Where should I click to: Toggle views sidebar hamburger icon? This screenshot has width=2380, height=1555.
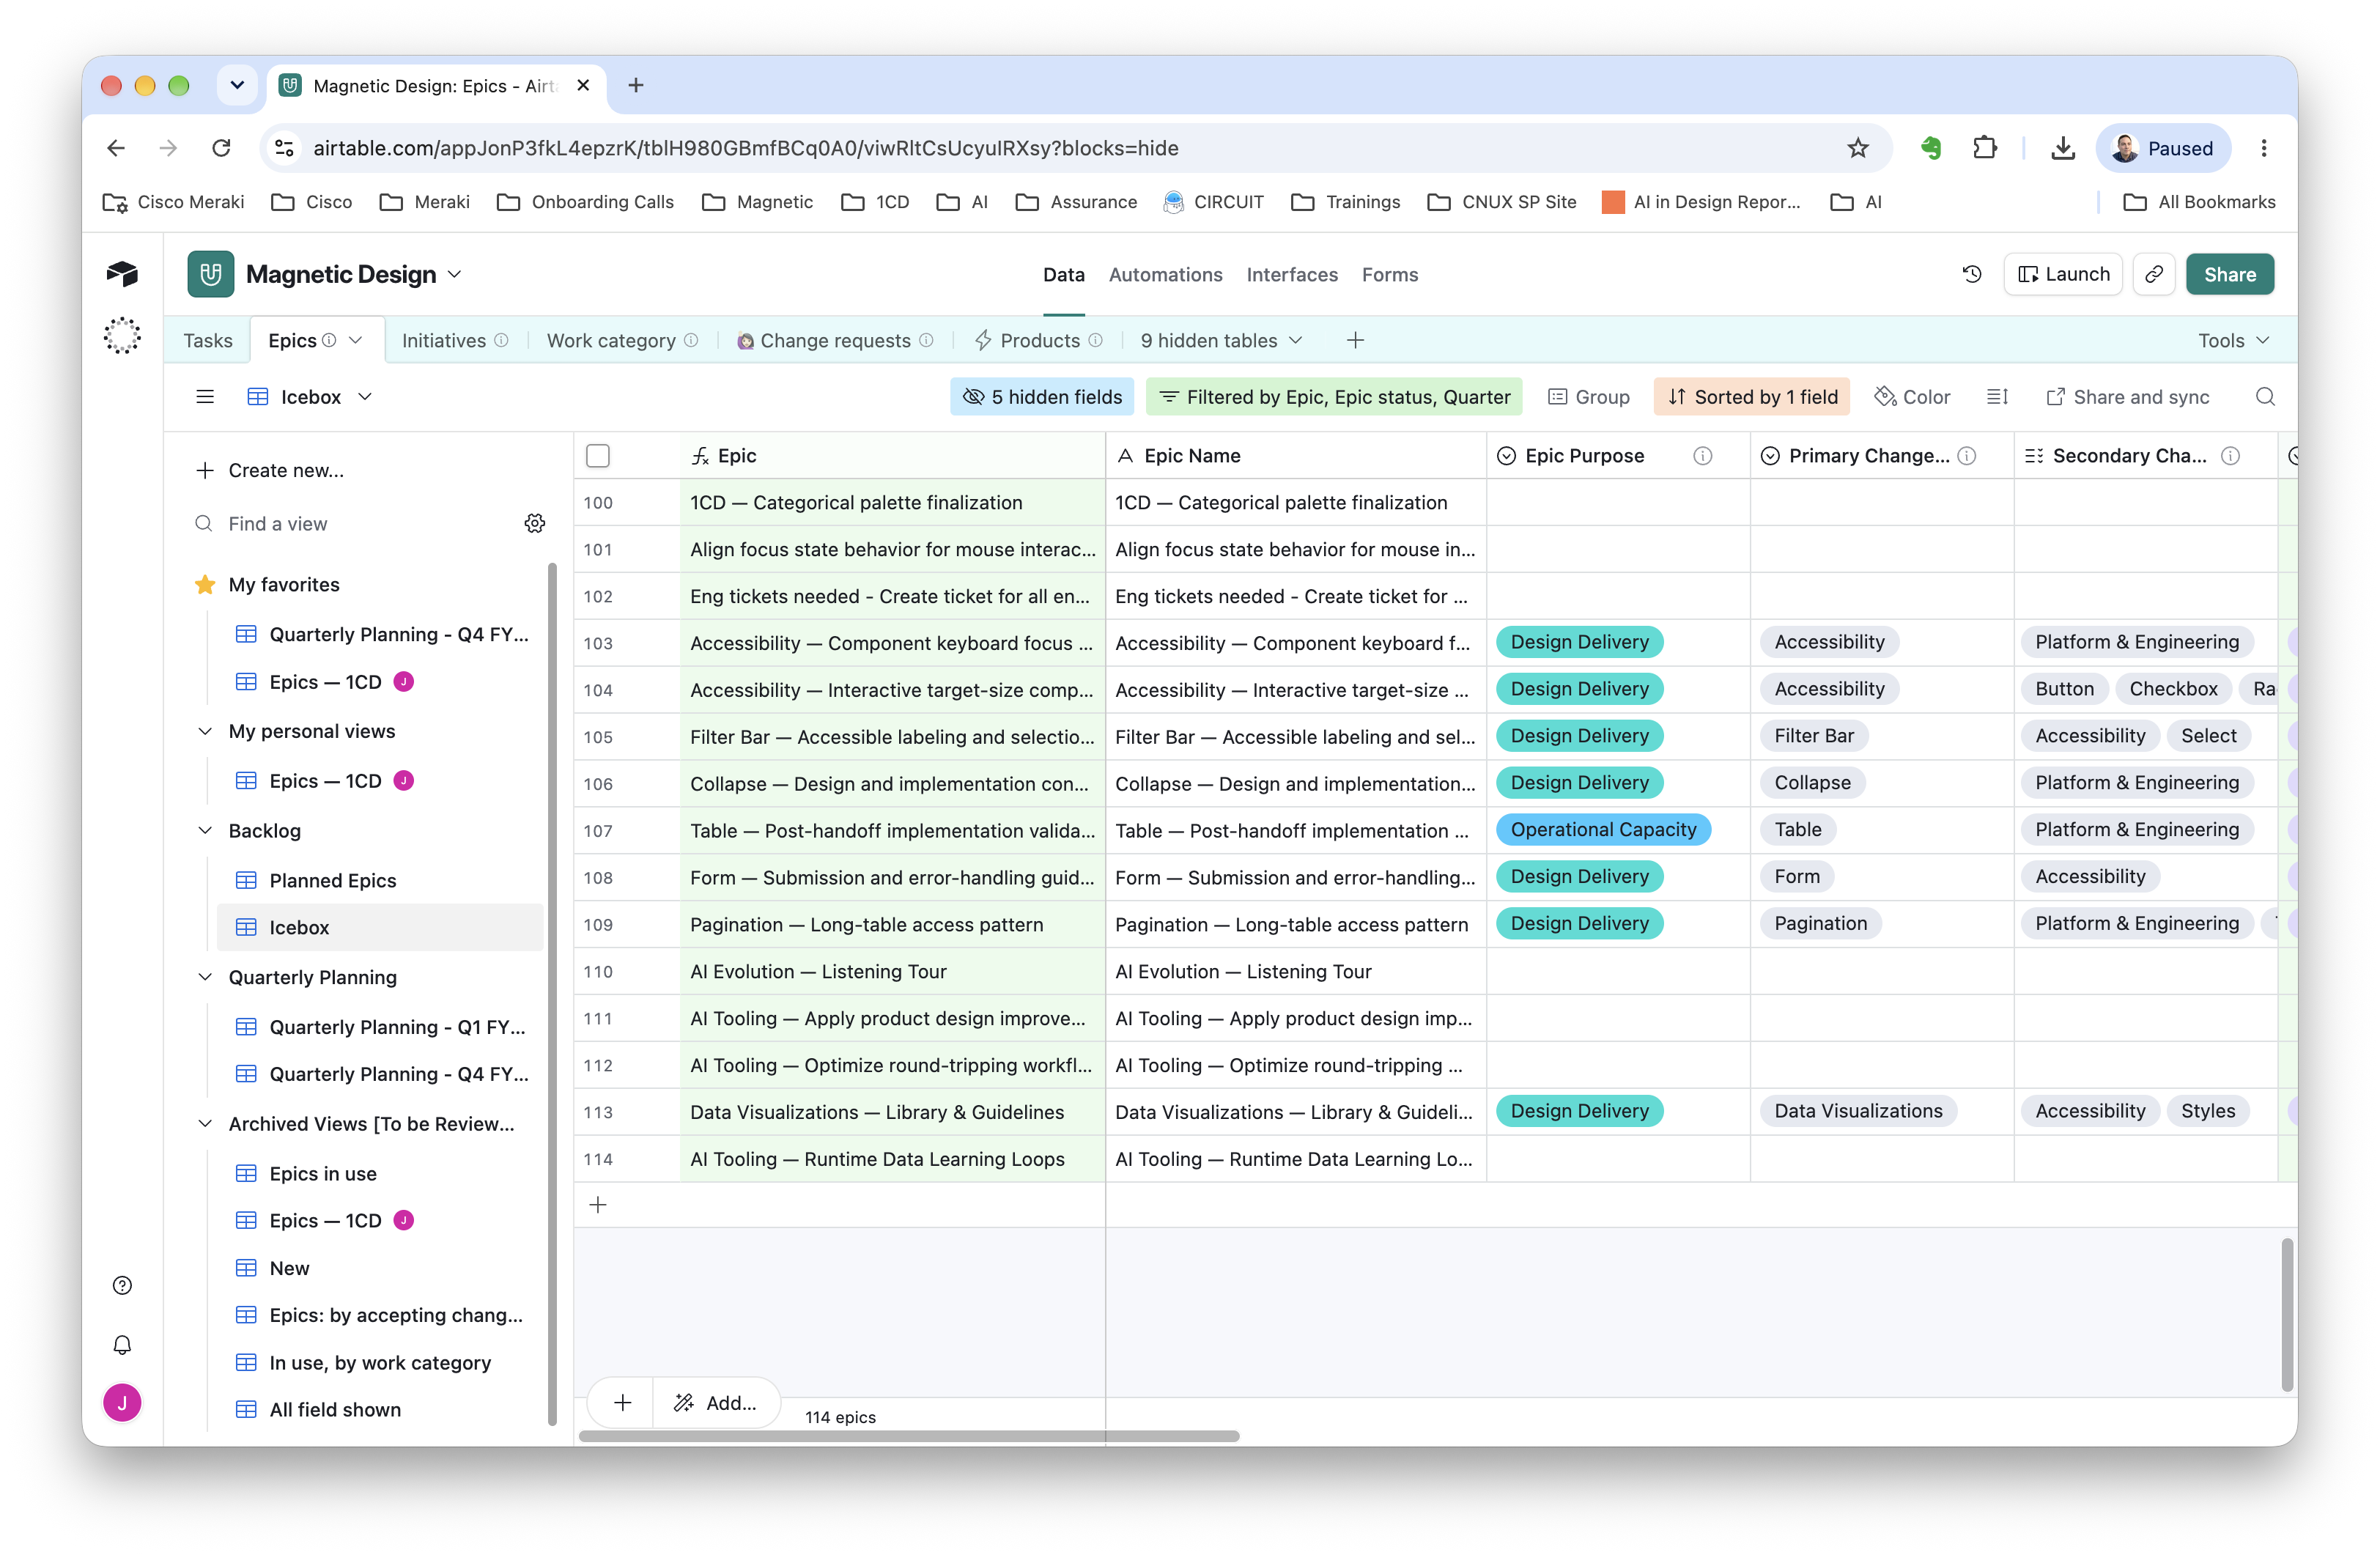(x=205, y=397)
